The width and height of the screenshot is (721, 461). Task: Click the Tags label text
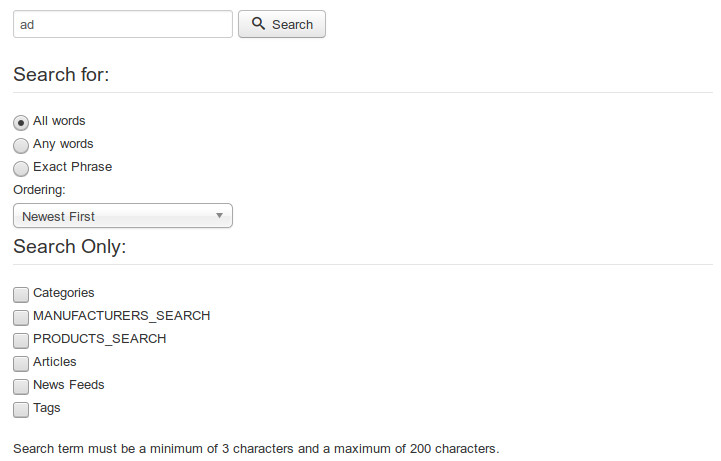46,408
